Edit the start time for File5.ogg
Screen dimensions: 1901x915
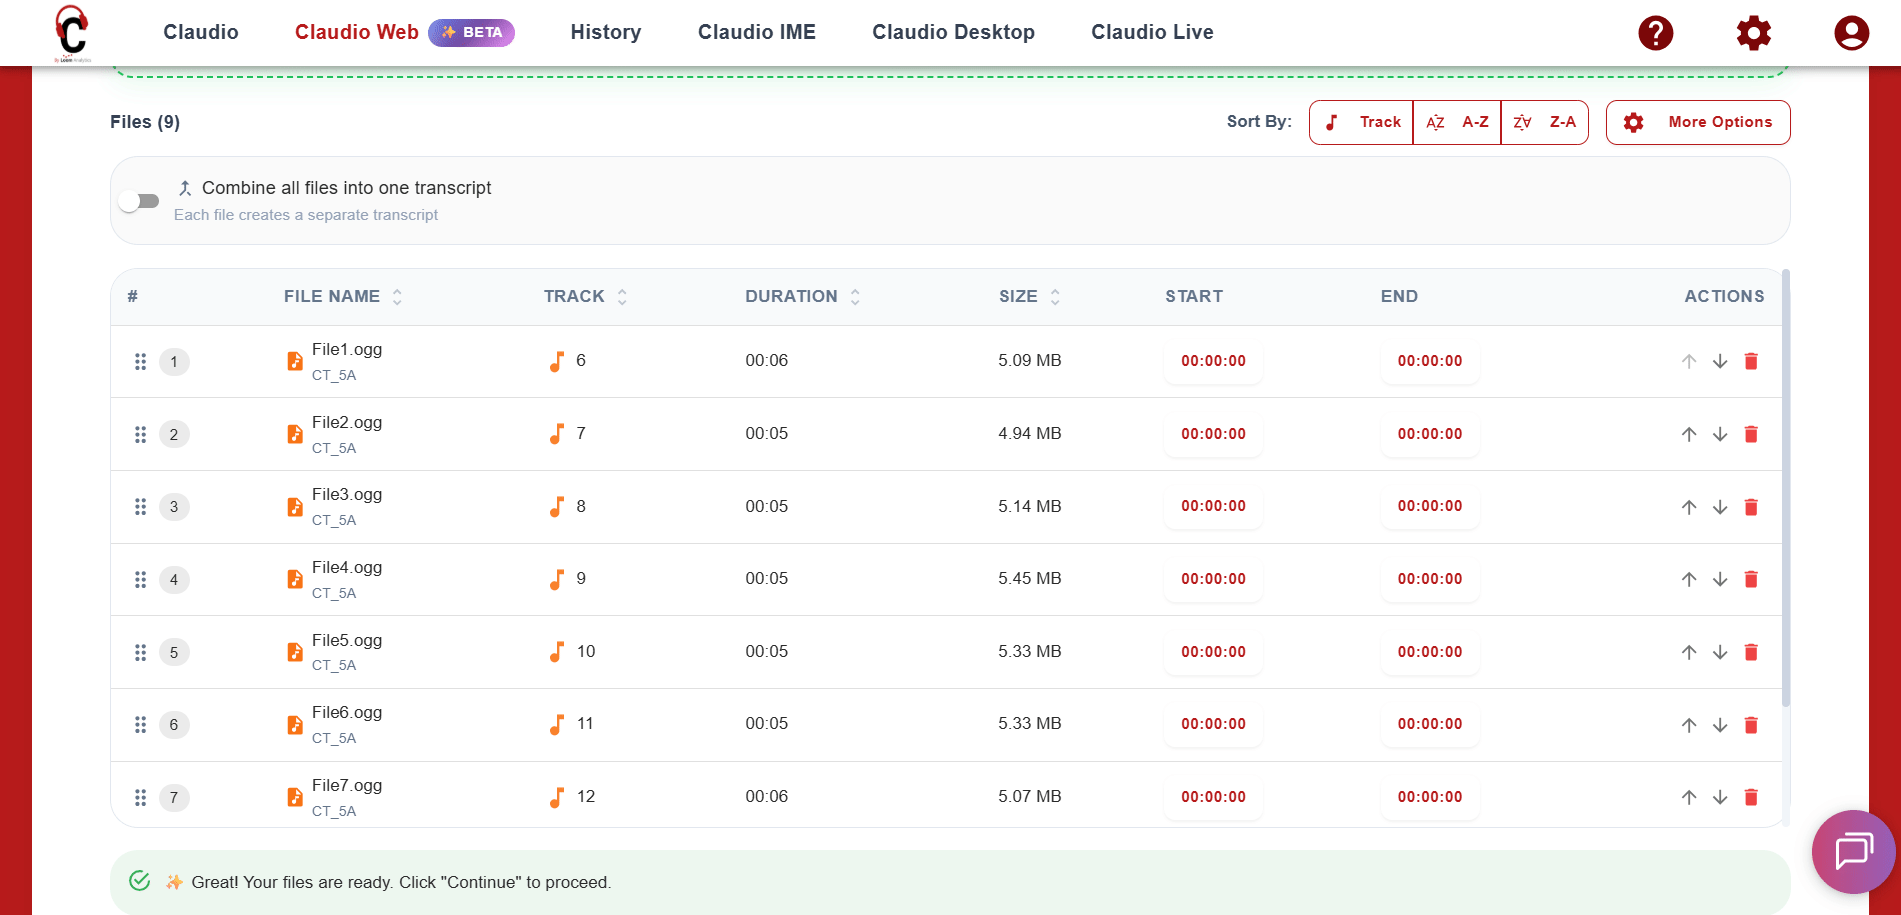click(1213, 652)
